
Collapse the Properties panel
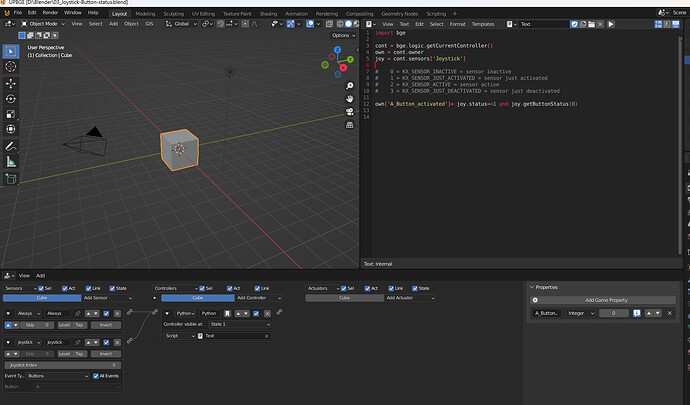532,287
